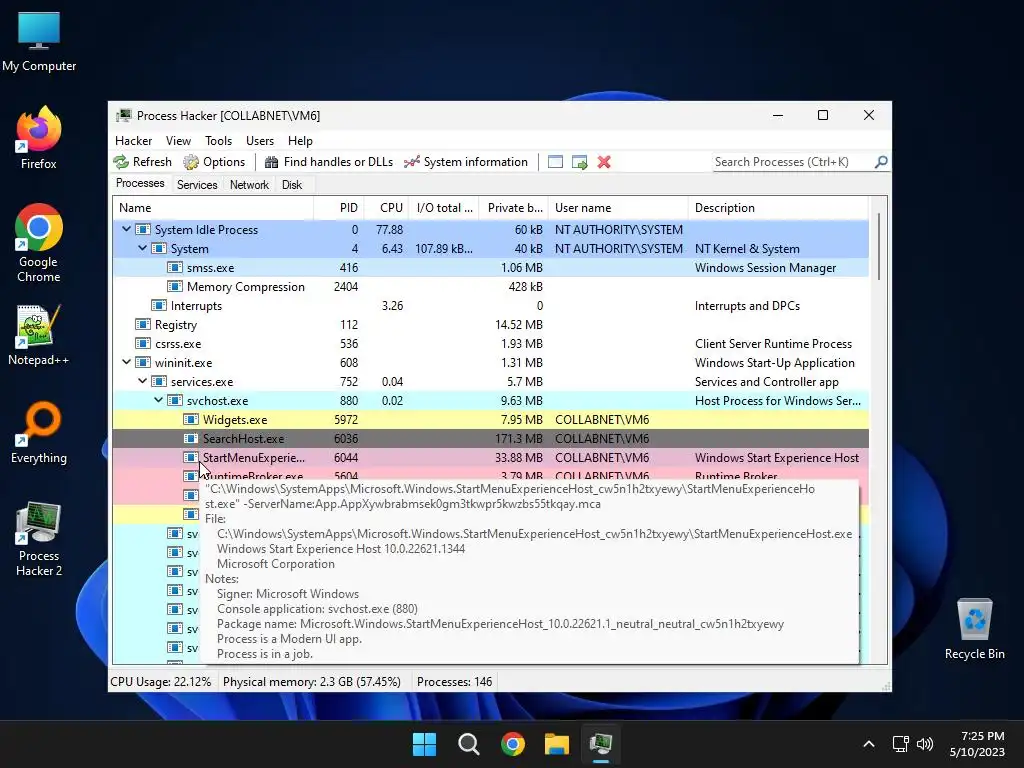This screenshot has height=768, width=1024.
Task: Open File Explorer from taskbar
Action: pyautogui.click(x=557, y=744)
